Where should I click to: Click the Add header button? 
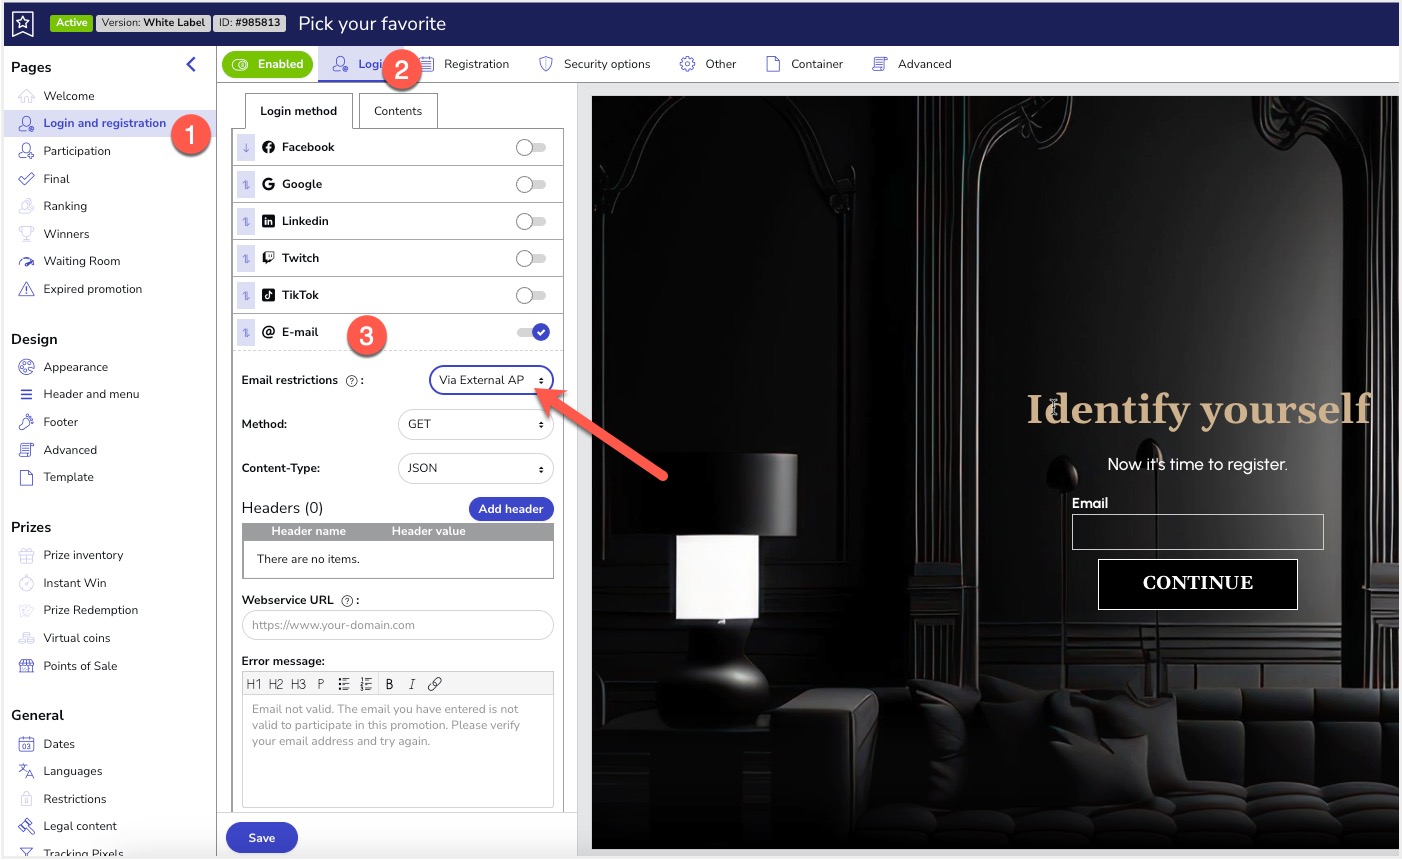pyautogui.click(x=511, y=509)
